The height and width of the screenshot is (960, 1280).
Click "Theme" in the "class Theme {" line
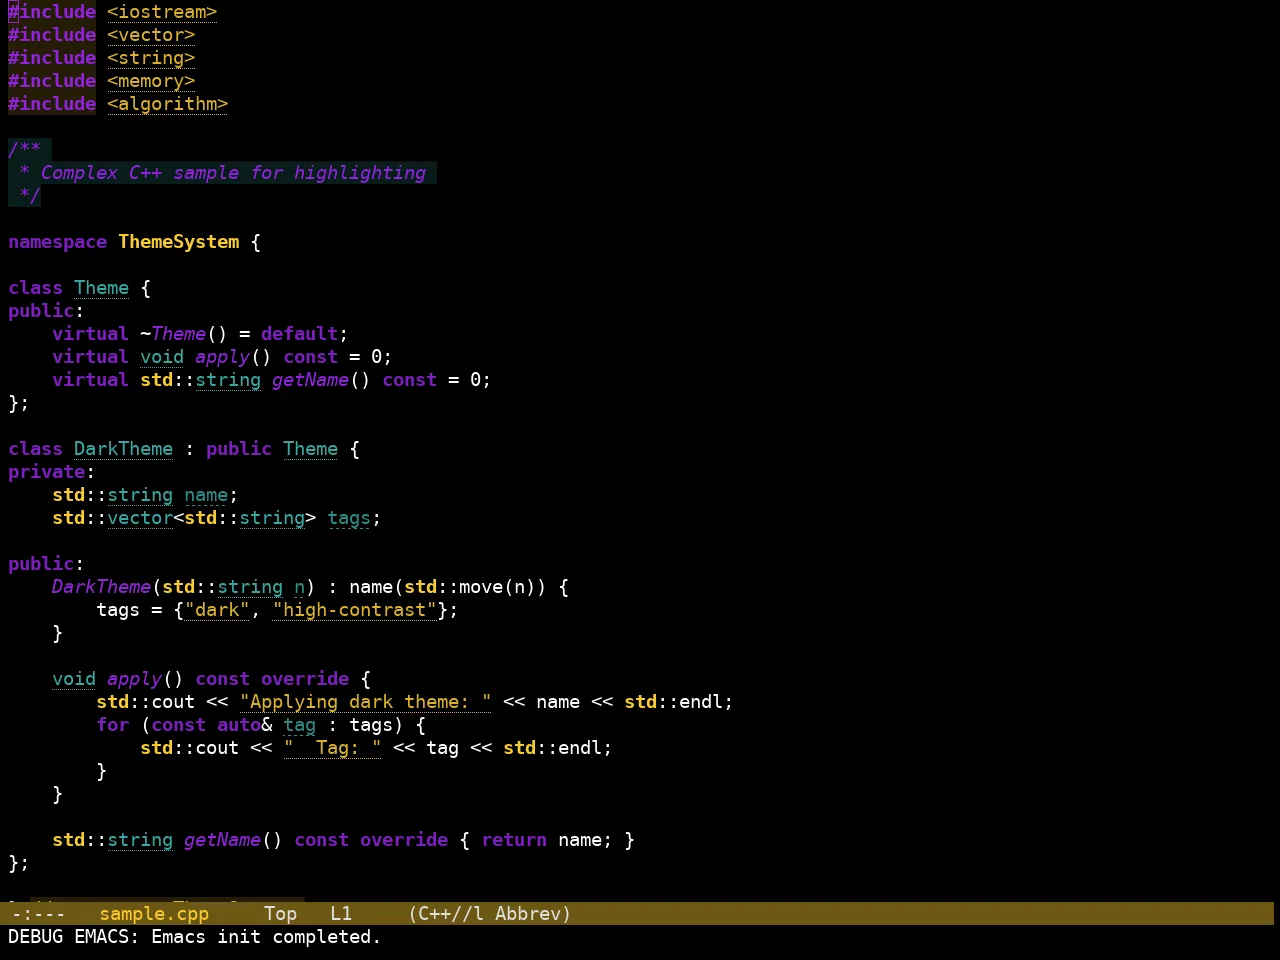tap(102, 288)
